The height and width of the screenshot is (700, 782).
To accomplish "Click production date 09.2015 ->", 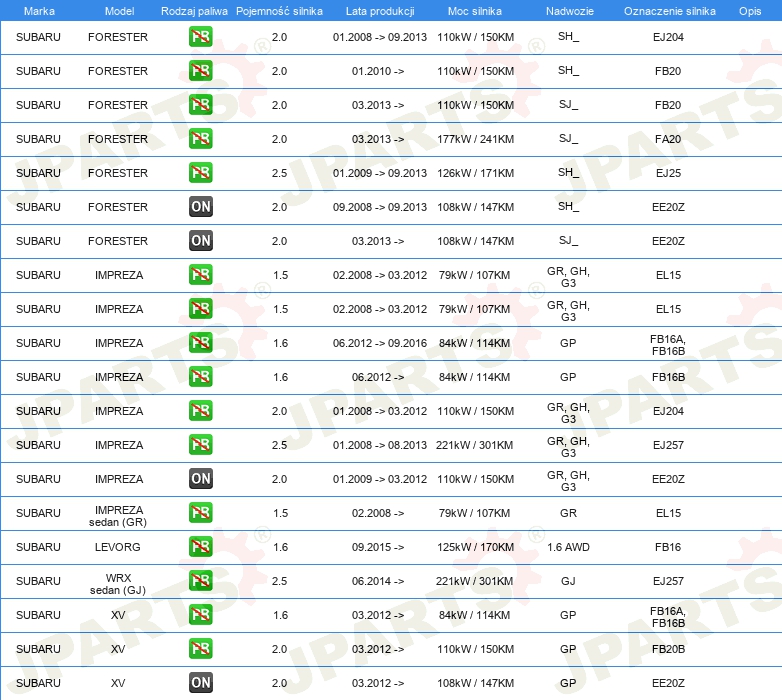I will (378, 547).
